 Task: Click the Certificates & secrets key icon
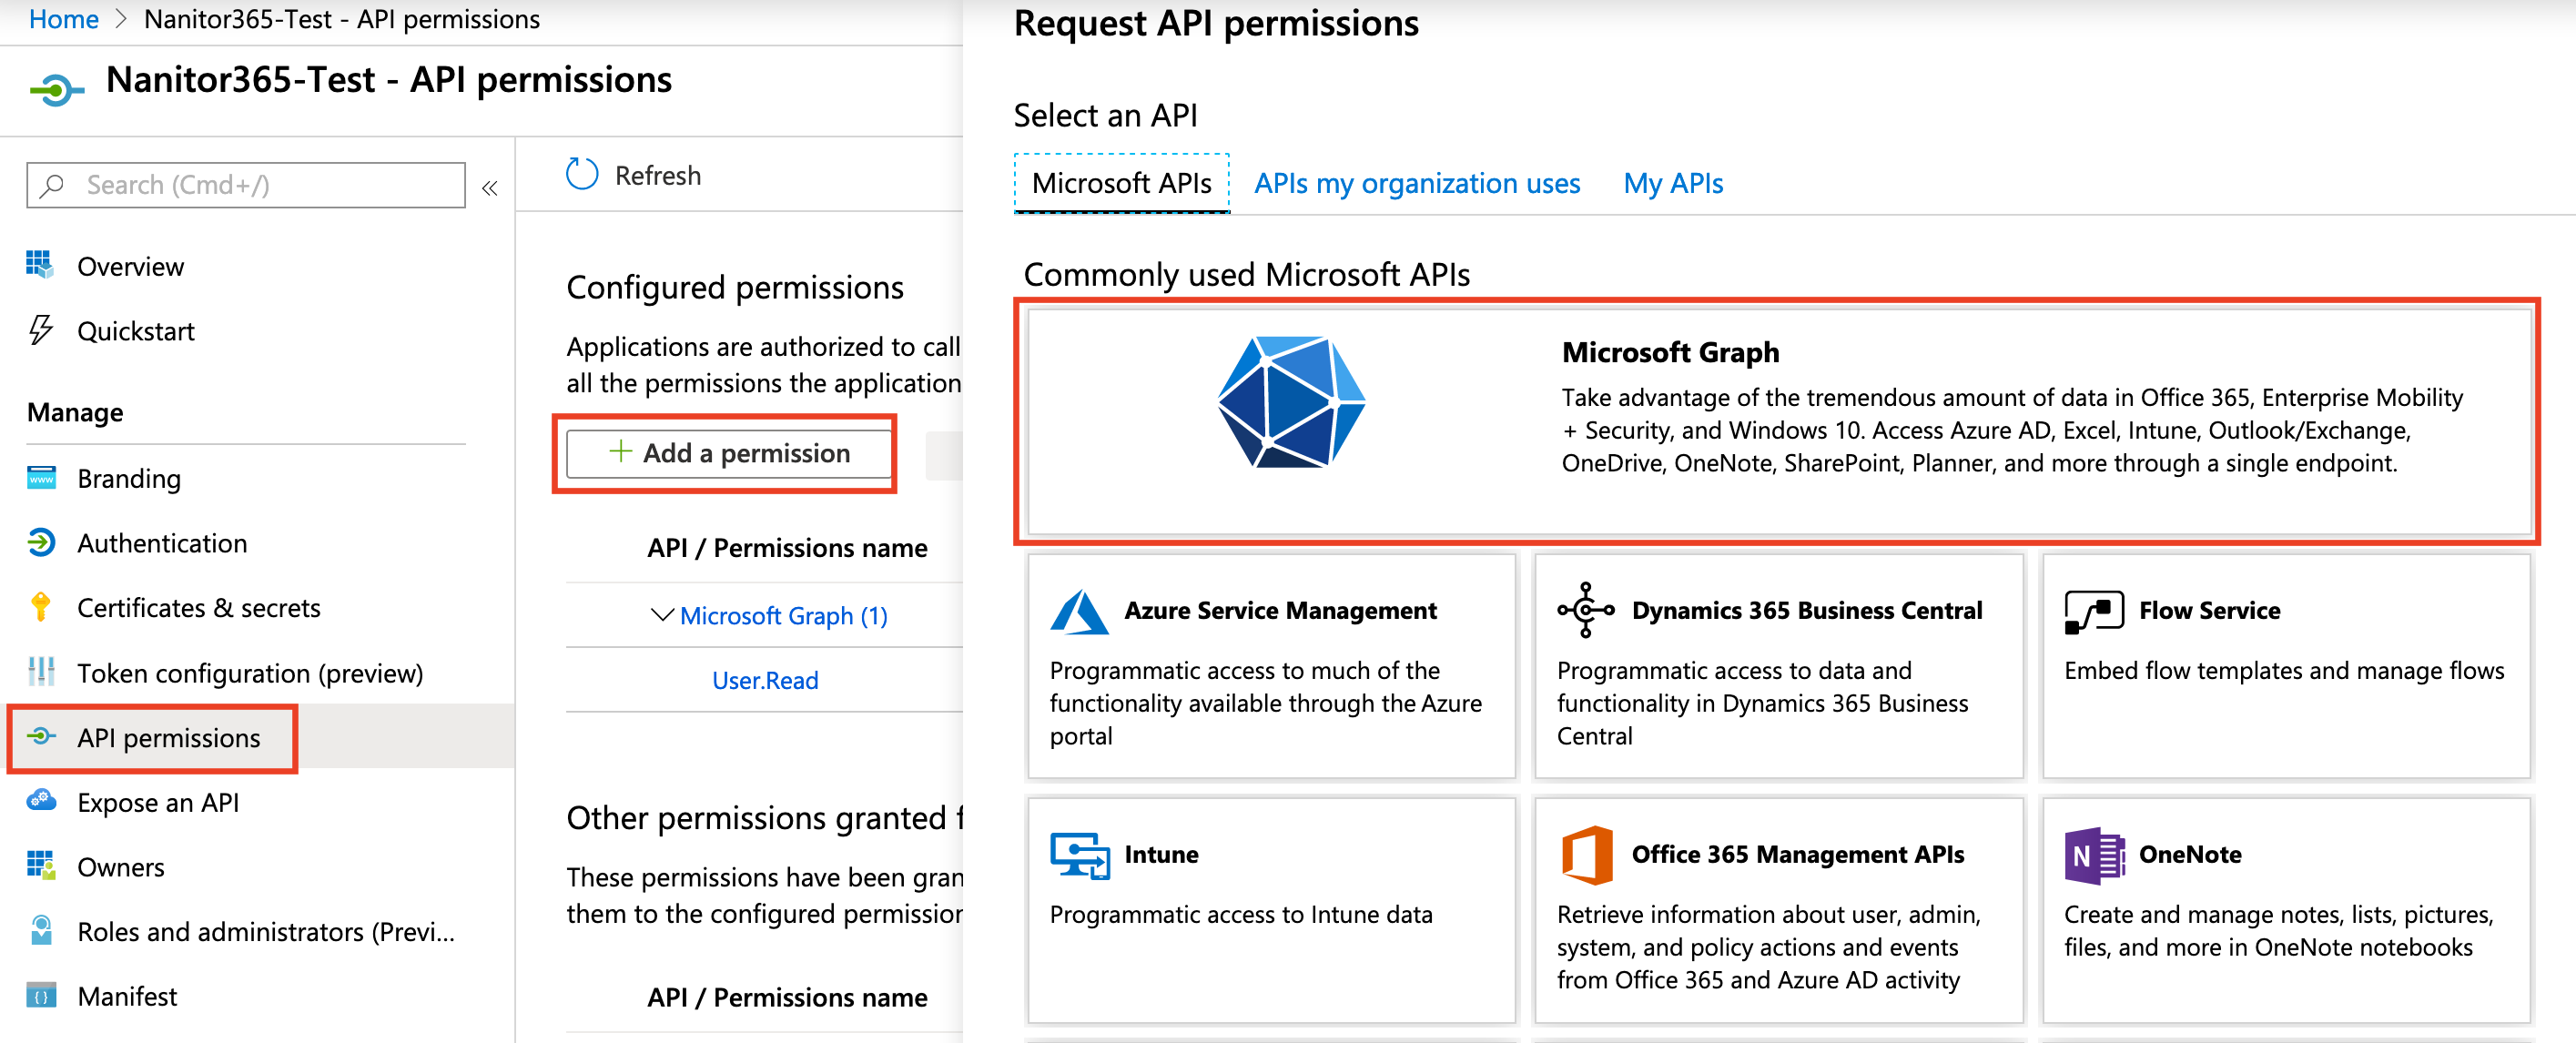tap(41, 608)
